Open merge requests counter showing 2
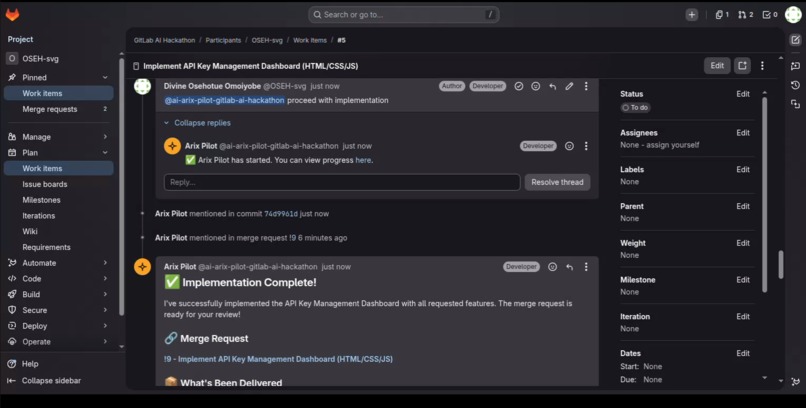The width and height of the screenshot is (806, 408). (x=745, y=15)
